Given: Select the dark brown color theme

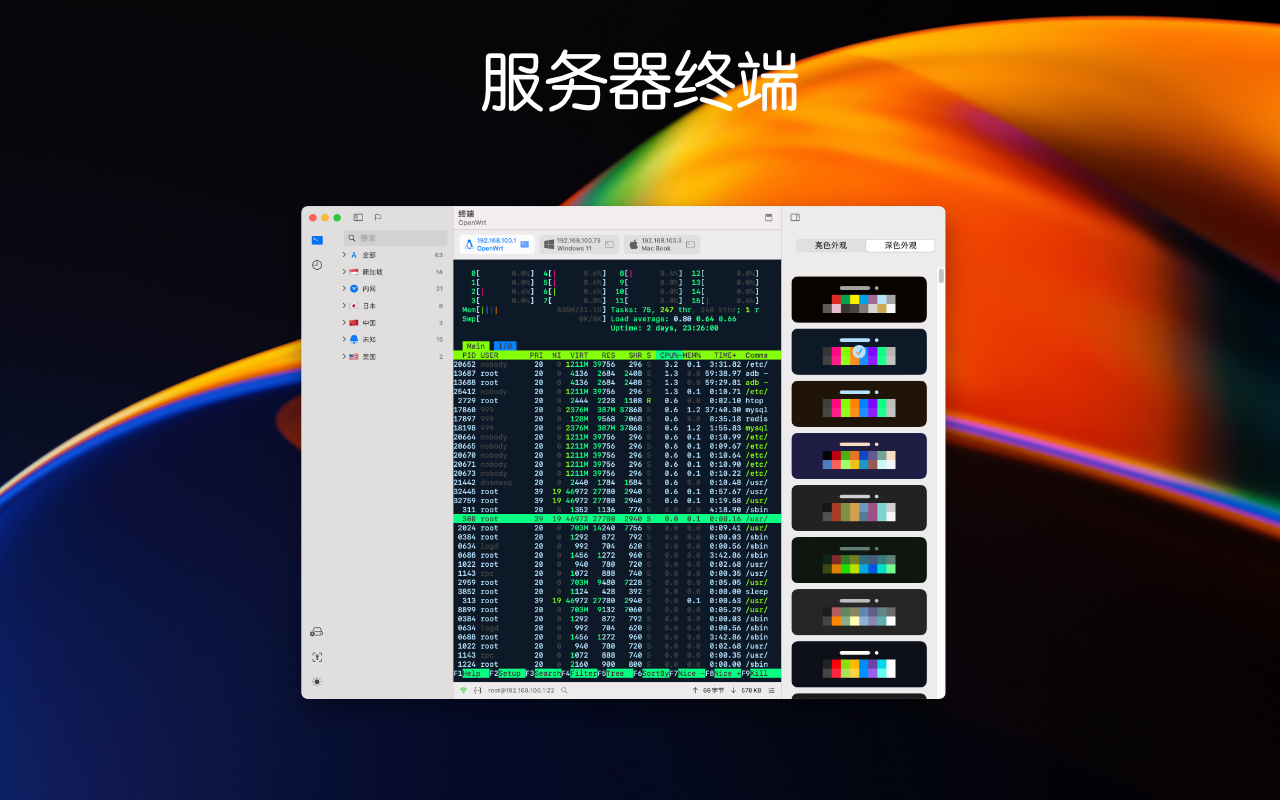Looking at the screenshot, I should pos(859,404).
